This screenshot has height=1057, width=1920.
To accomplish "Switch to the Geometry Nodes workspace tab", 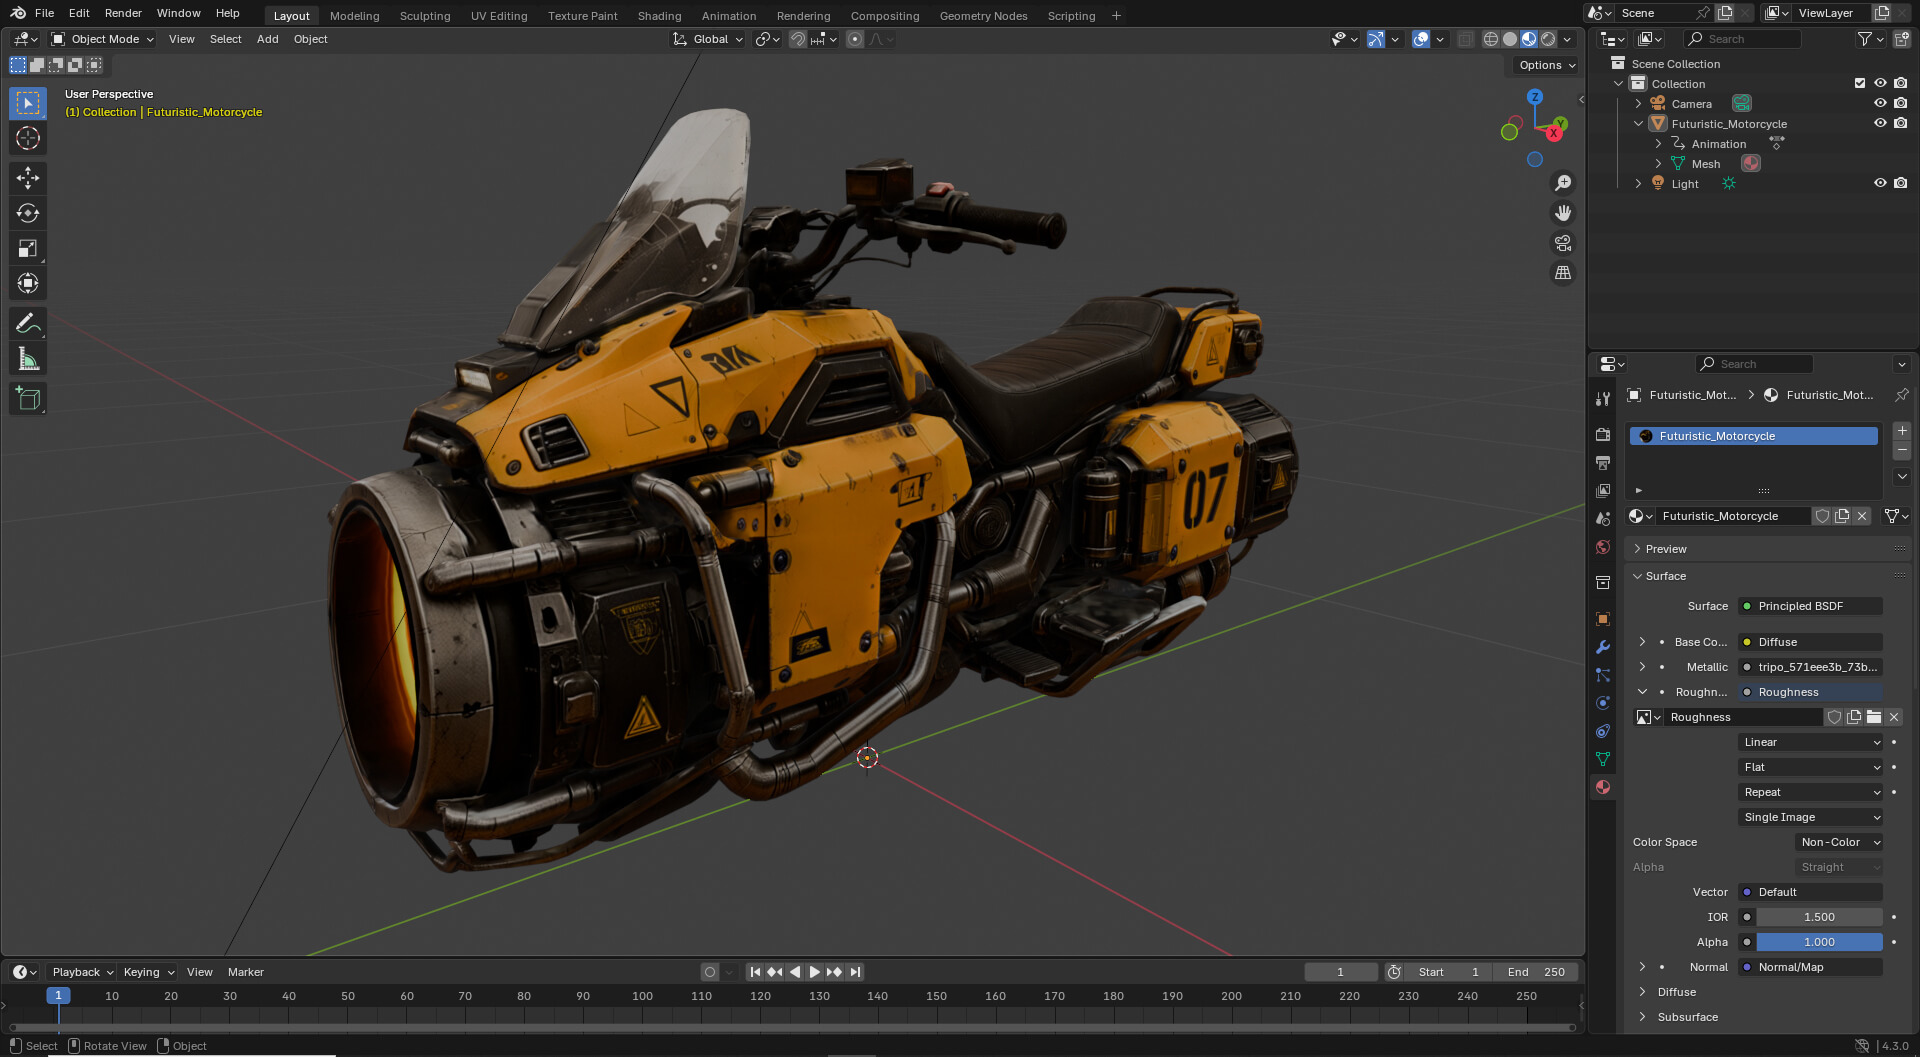I will pos(983,16).
